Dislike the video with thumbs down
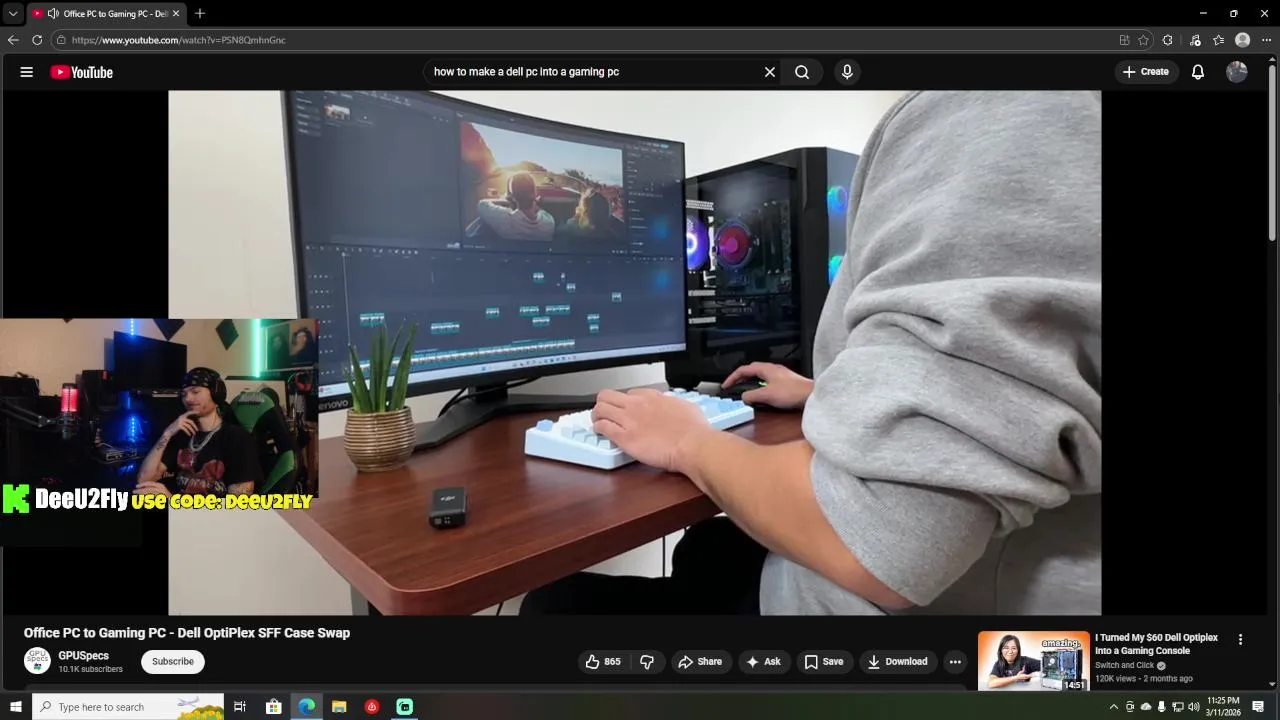The height and width of the screenshot is (720, 1280). pyautogui.click(x=647, y=662)
